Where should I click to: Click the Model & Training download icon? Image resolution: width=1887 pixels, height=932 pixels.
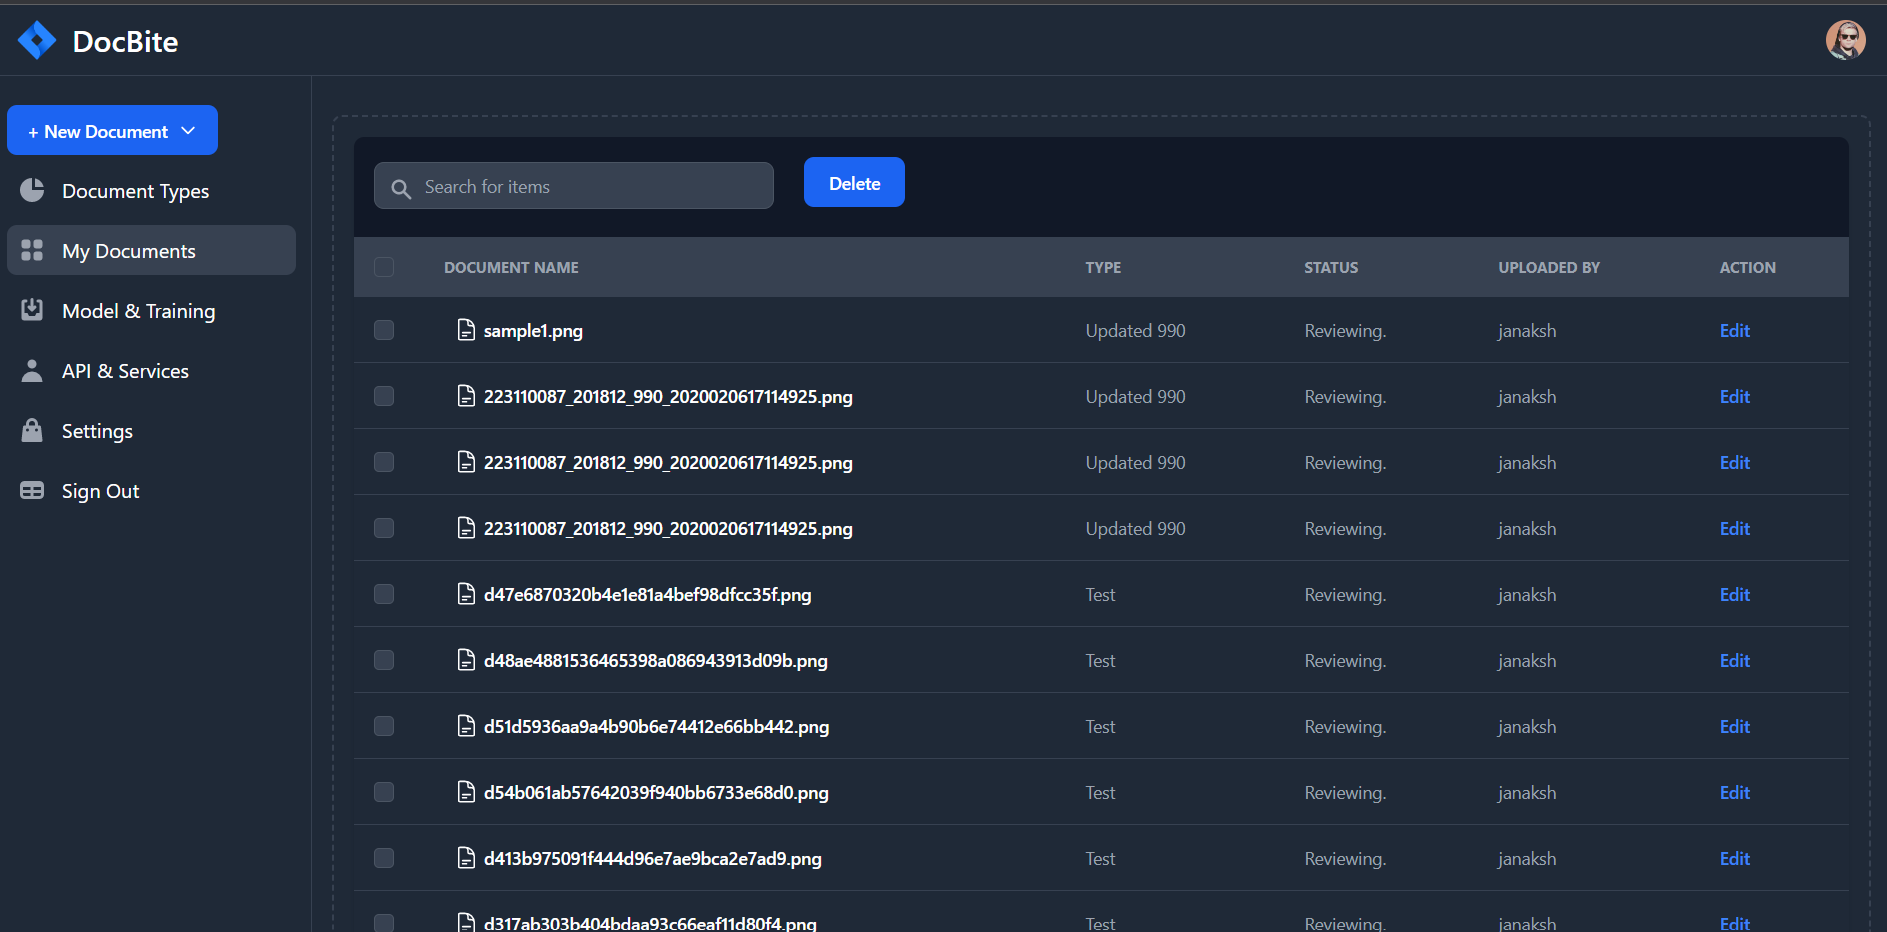click(32, 310)
